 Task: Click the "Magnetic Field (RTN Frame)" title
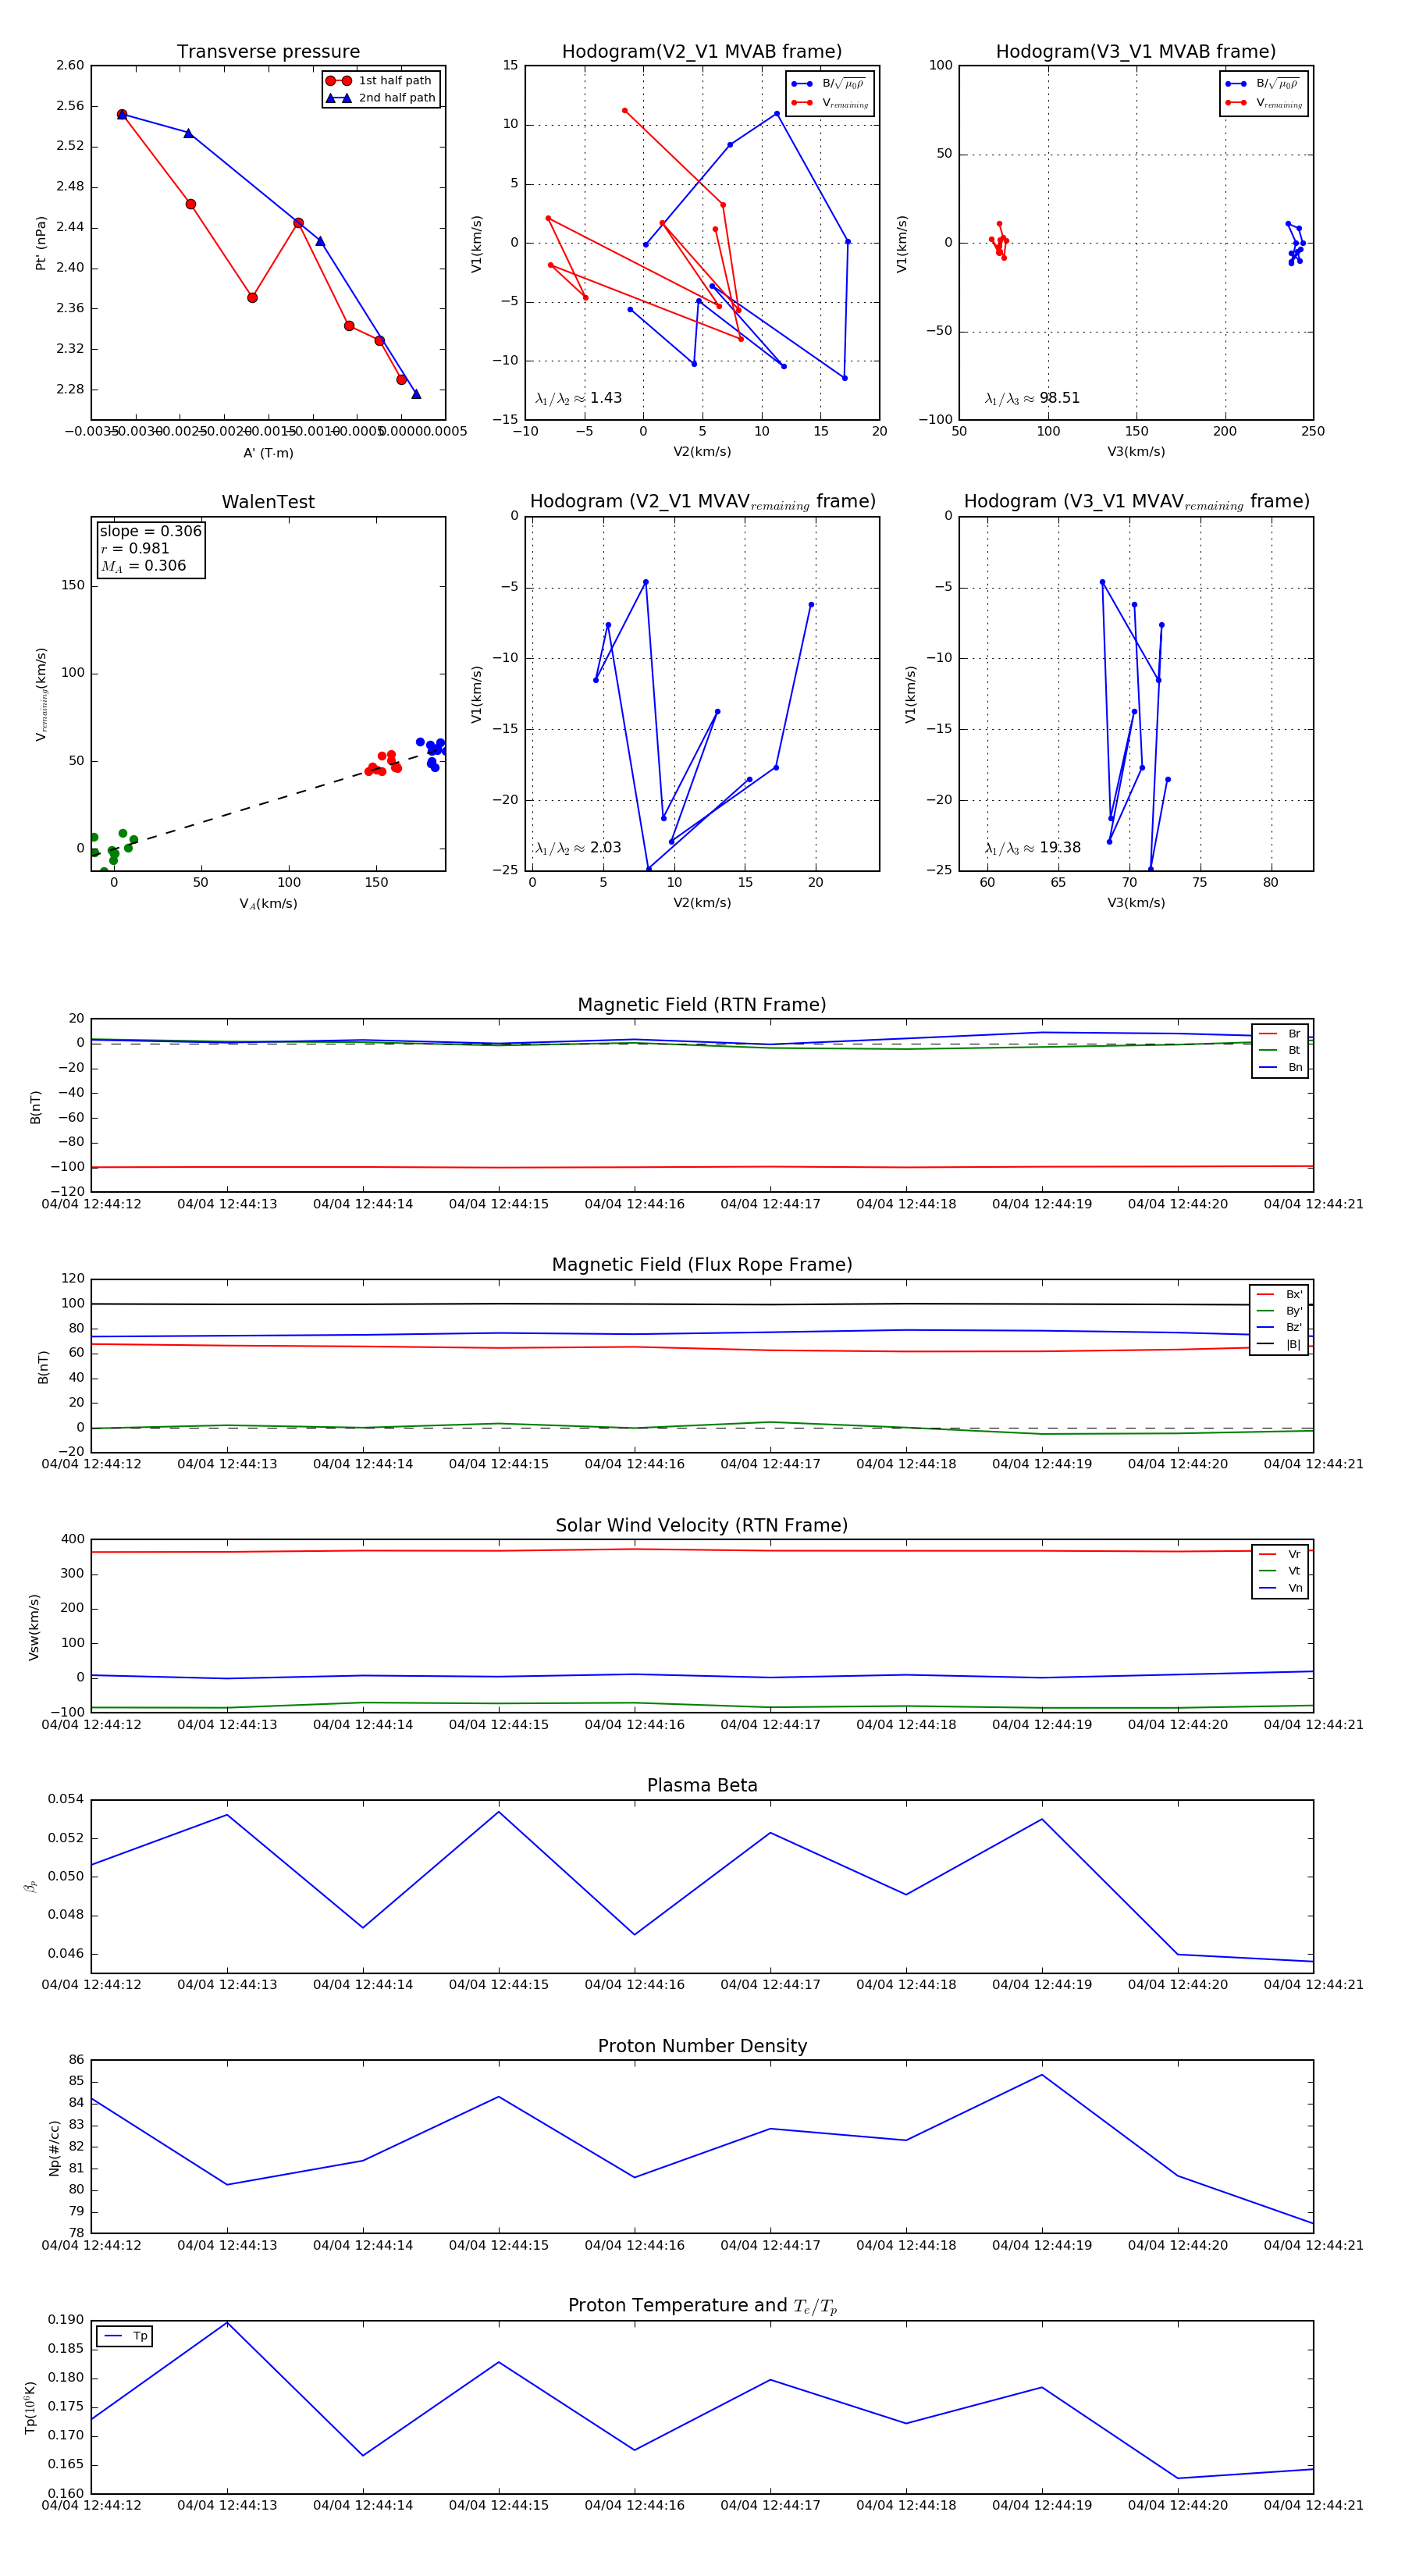[702, 1005]
